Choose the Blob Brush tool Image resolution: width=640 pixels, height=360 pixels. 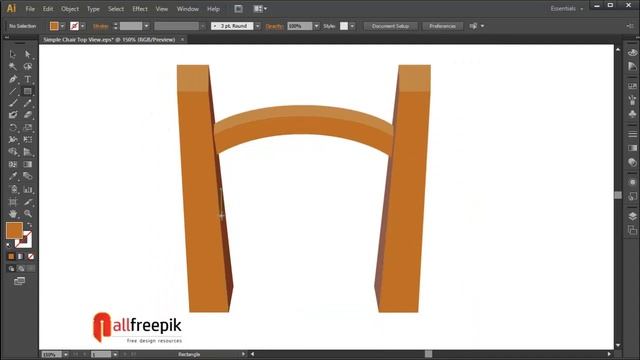[x=13, y=115]
